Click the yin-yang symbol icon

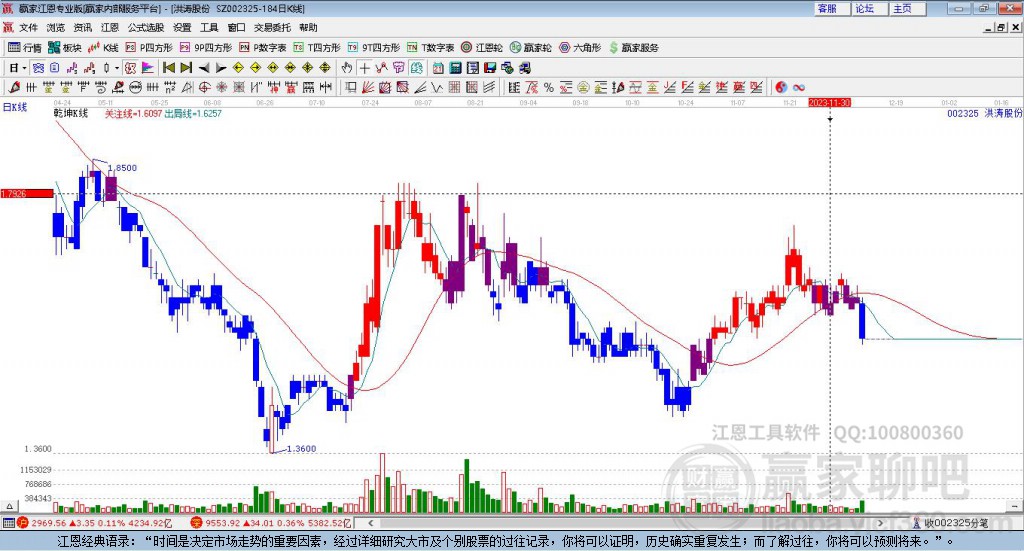click(781, 87)
